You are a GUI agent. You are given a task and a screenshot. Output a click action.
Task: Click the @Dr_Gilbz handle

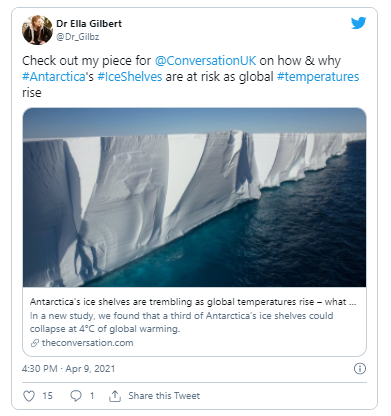[x=78, y=37]
